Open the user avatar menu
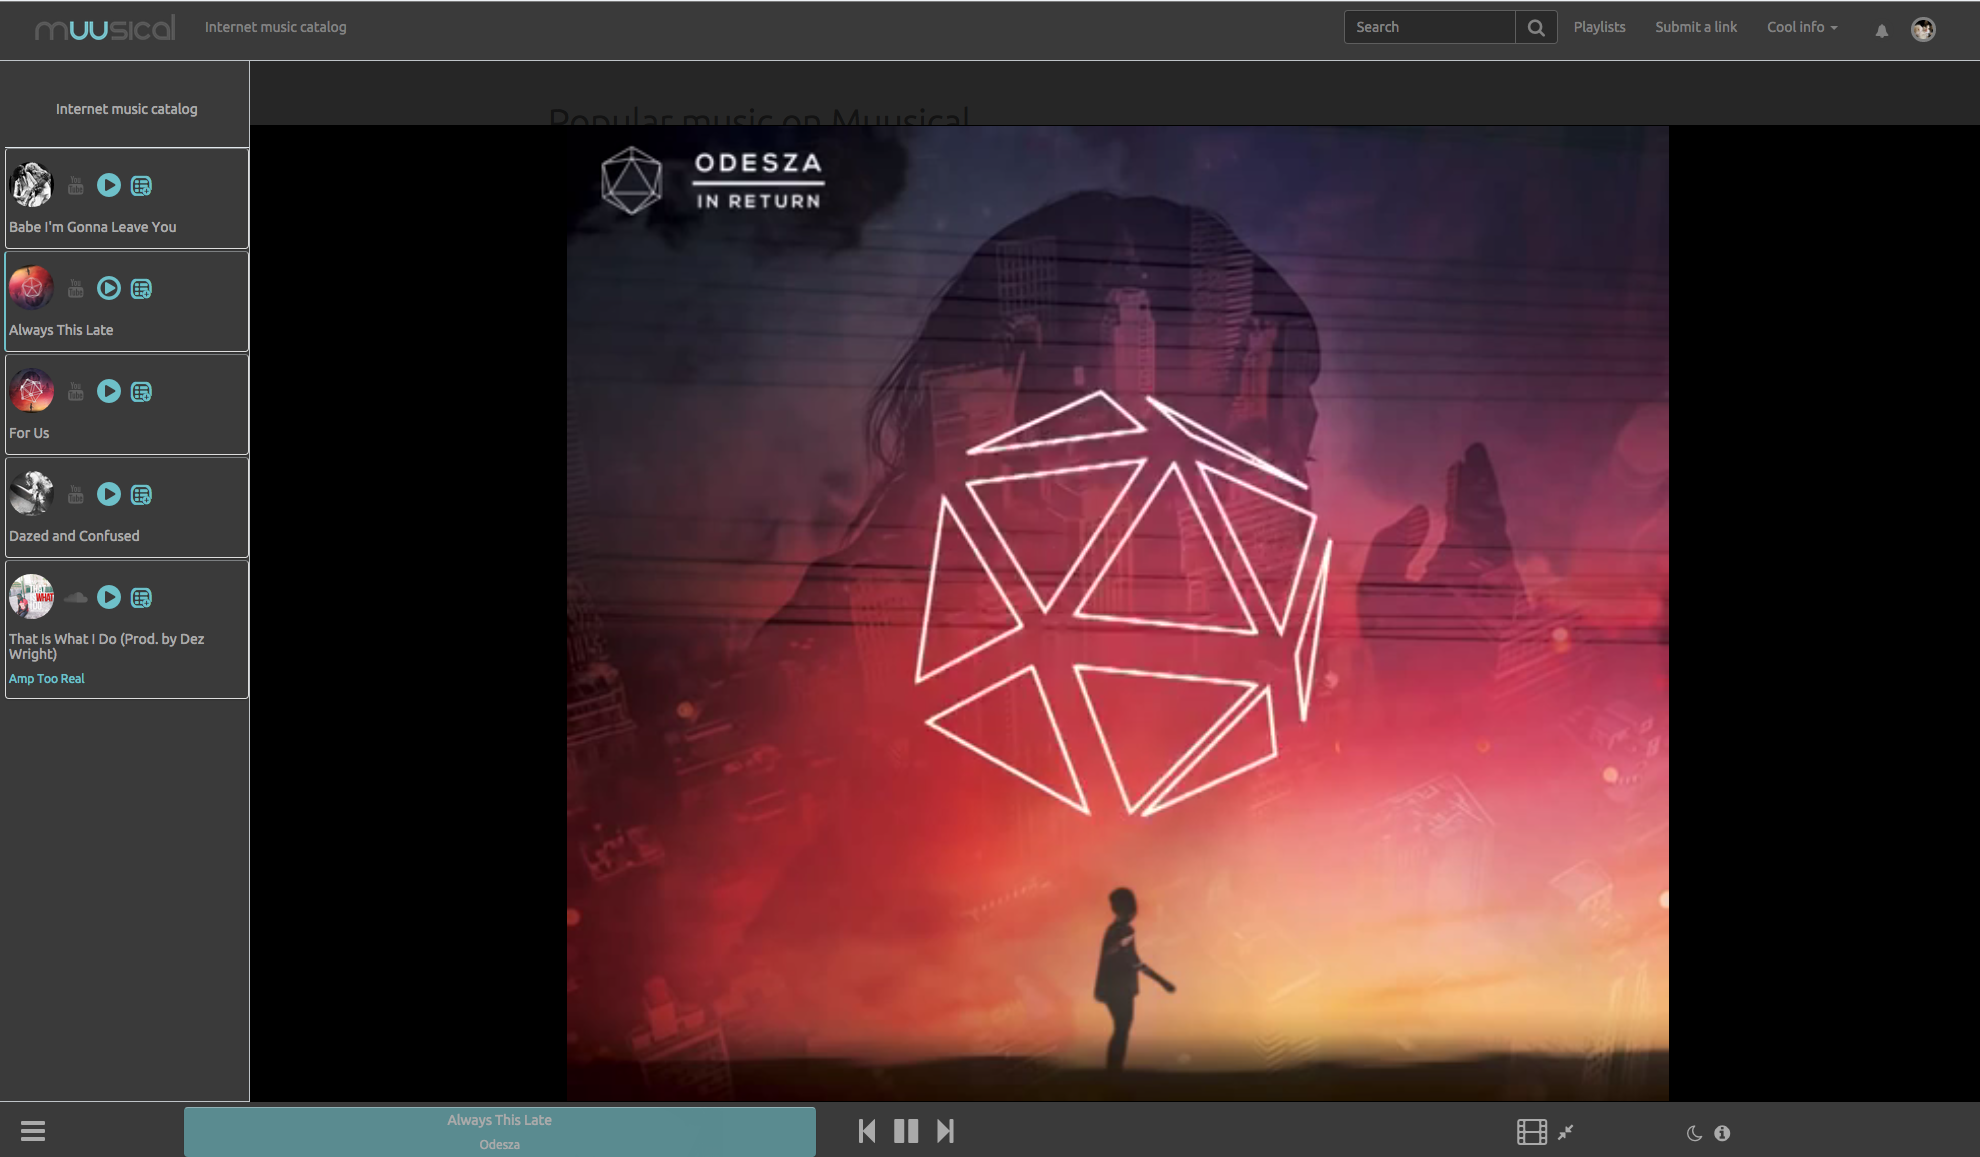This screenshot has height=1157, width=1980. click(1922, 29)
